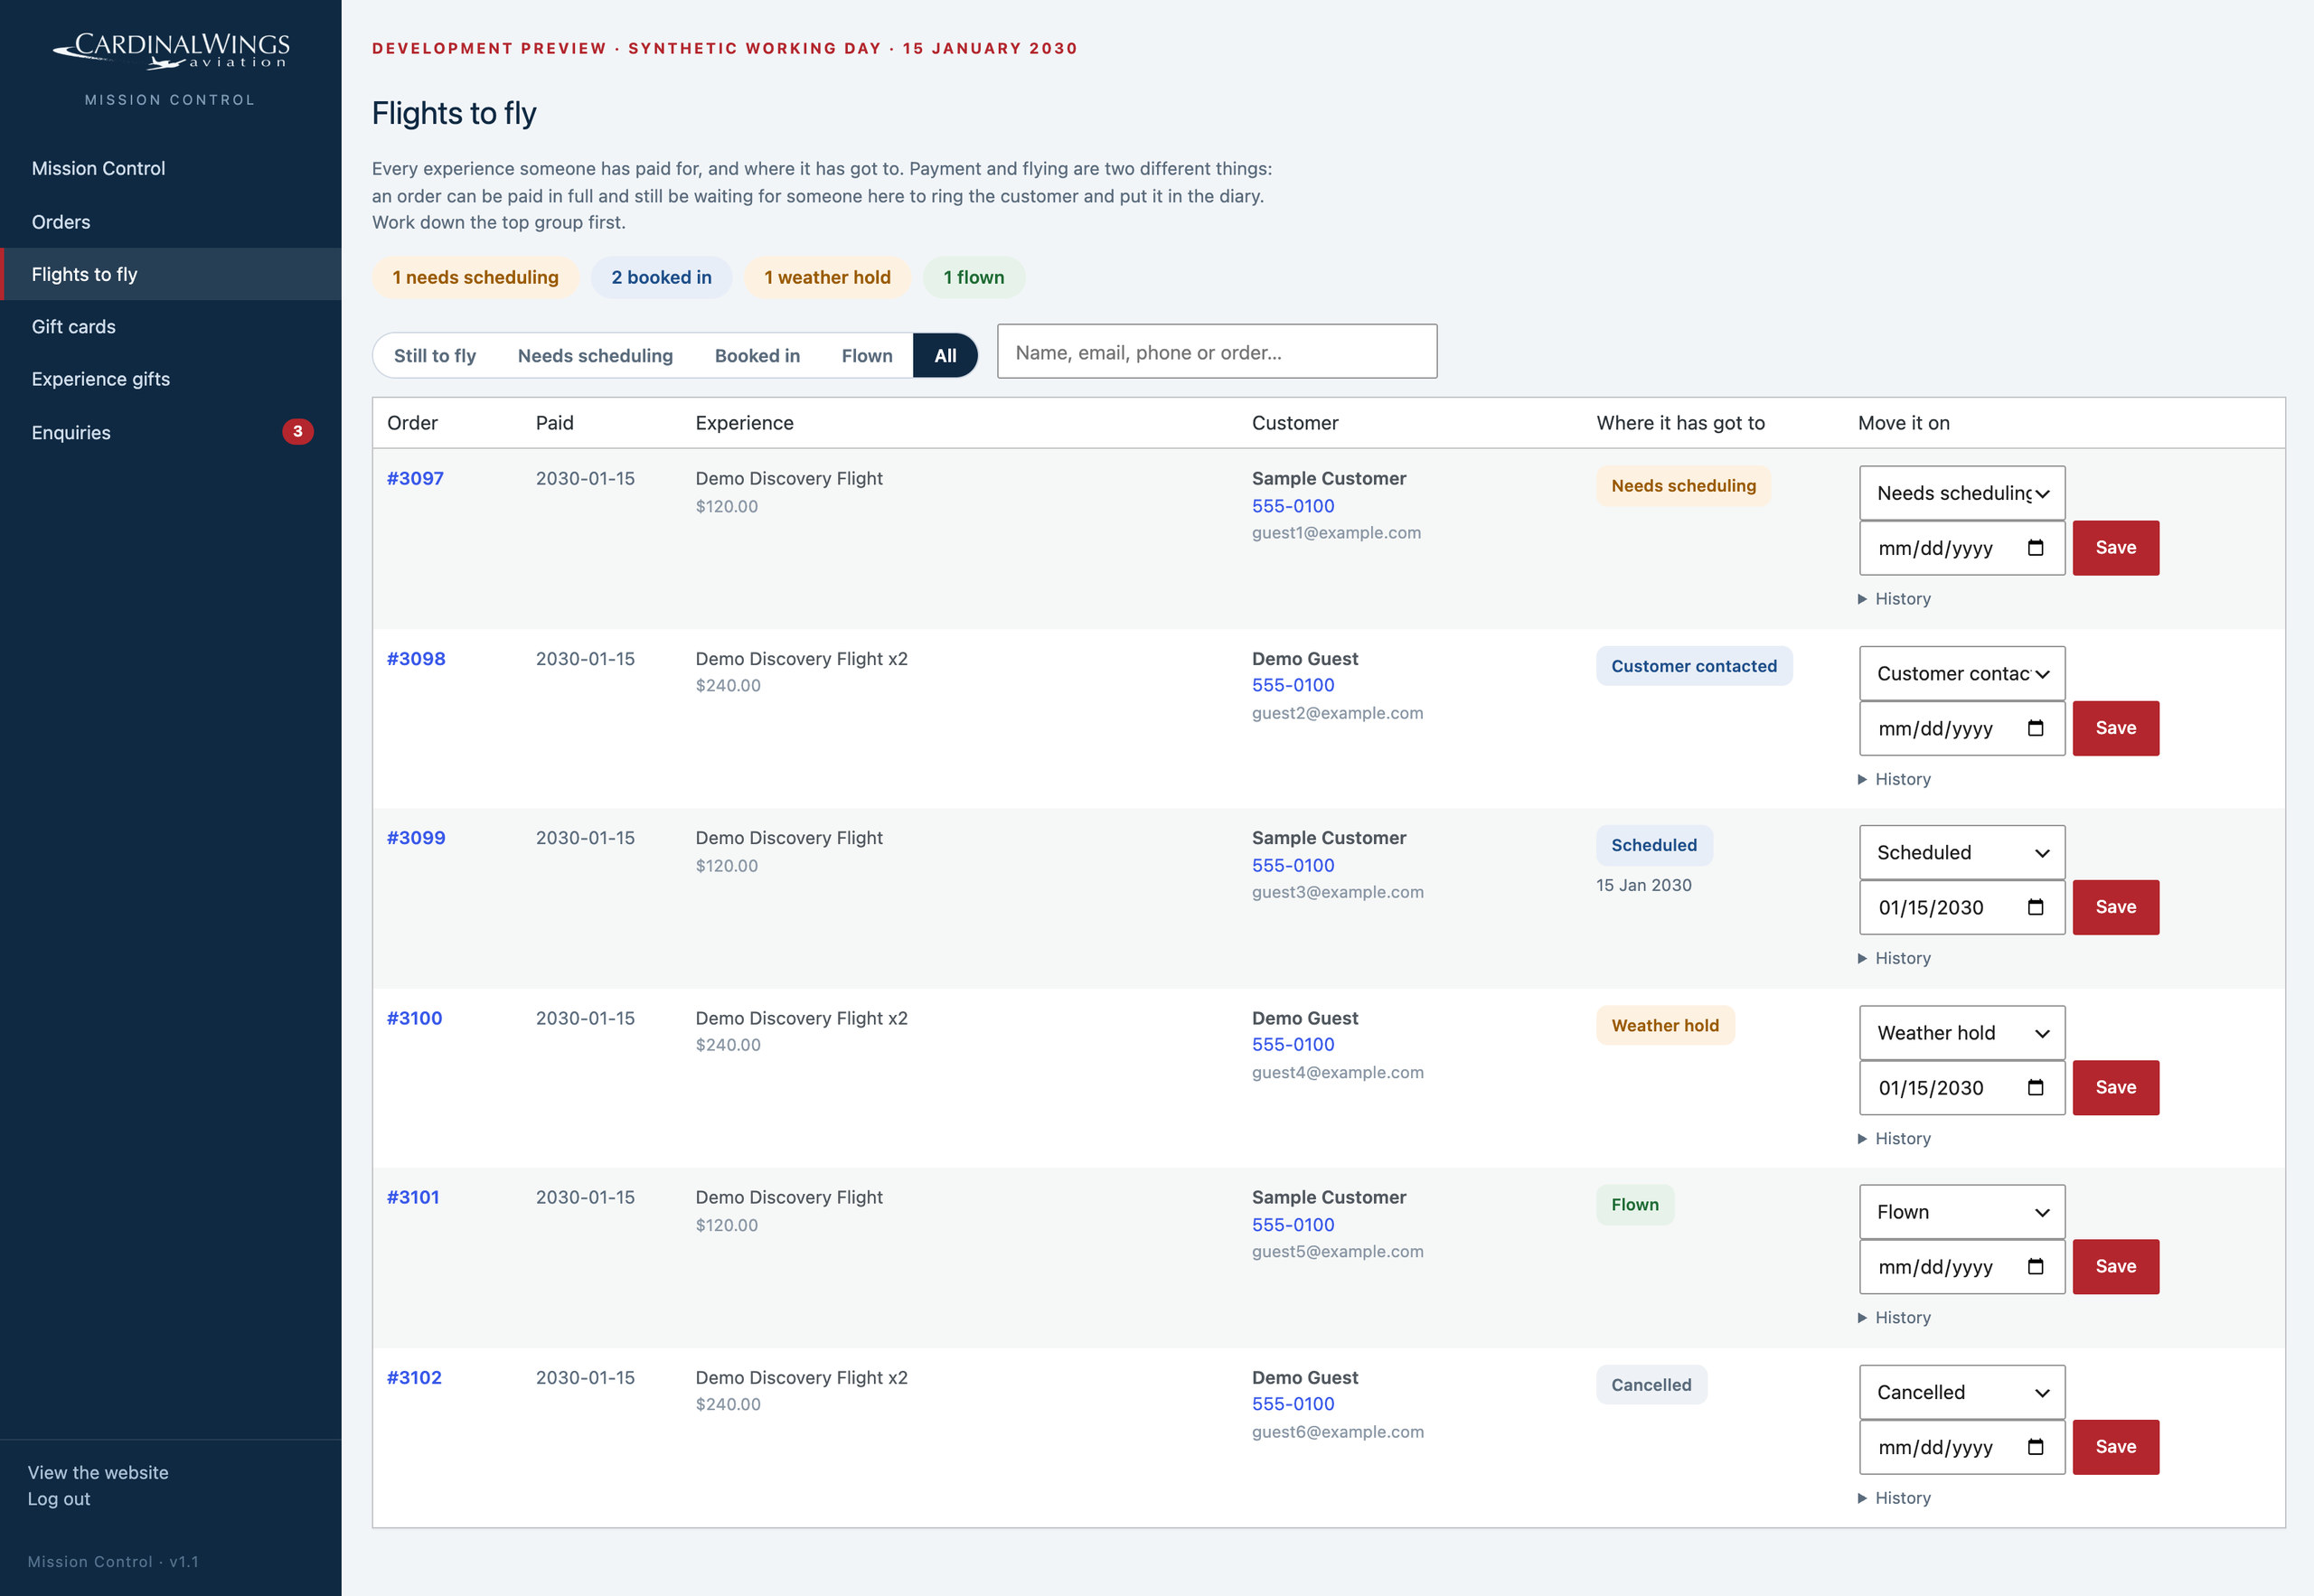Open the Scheduled status dropdown for #3099
This screenshot has width=2314, height=1596.
[x=1962, y=853]
